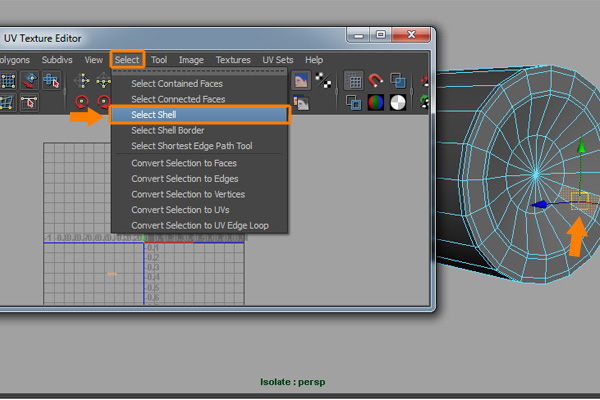This screenshot has height=400, width=600.
Task: Click the flip UVs arrows icon
Action: pyautogui.click(x=82, y=81)
